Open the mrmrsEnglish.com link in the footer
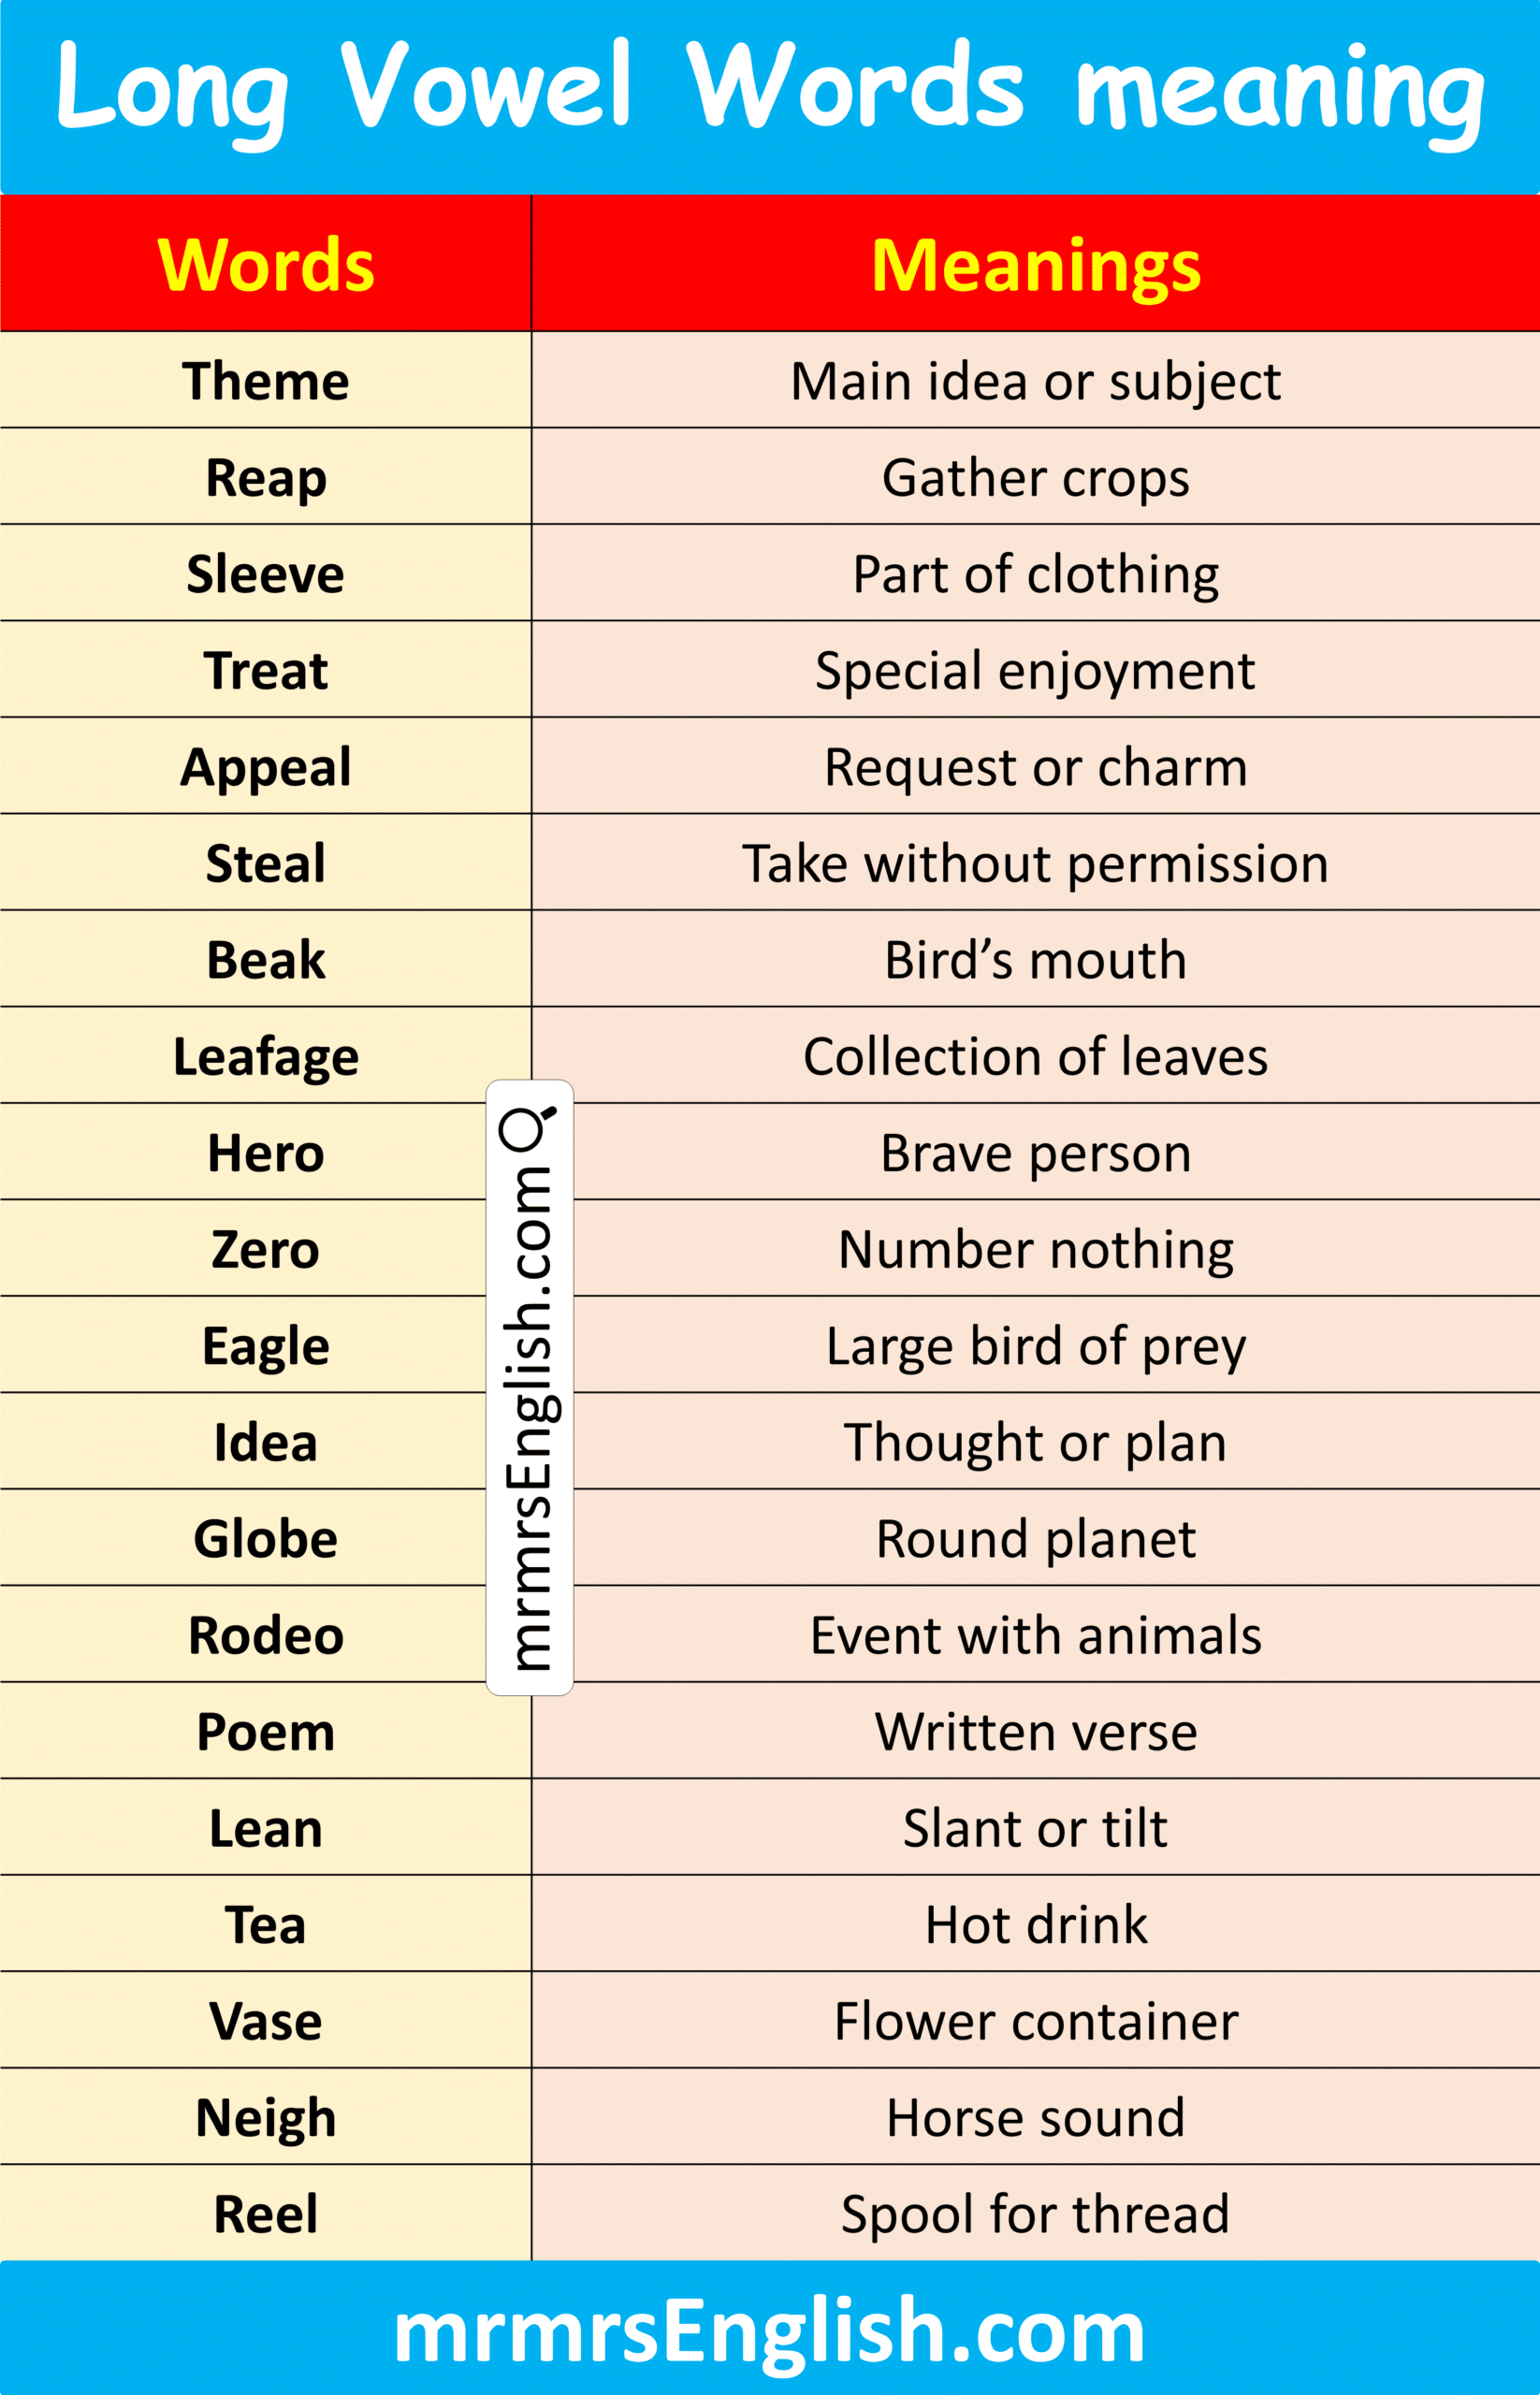 click(769, 2331)
